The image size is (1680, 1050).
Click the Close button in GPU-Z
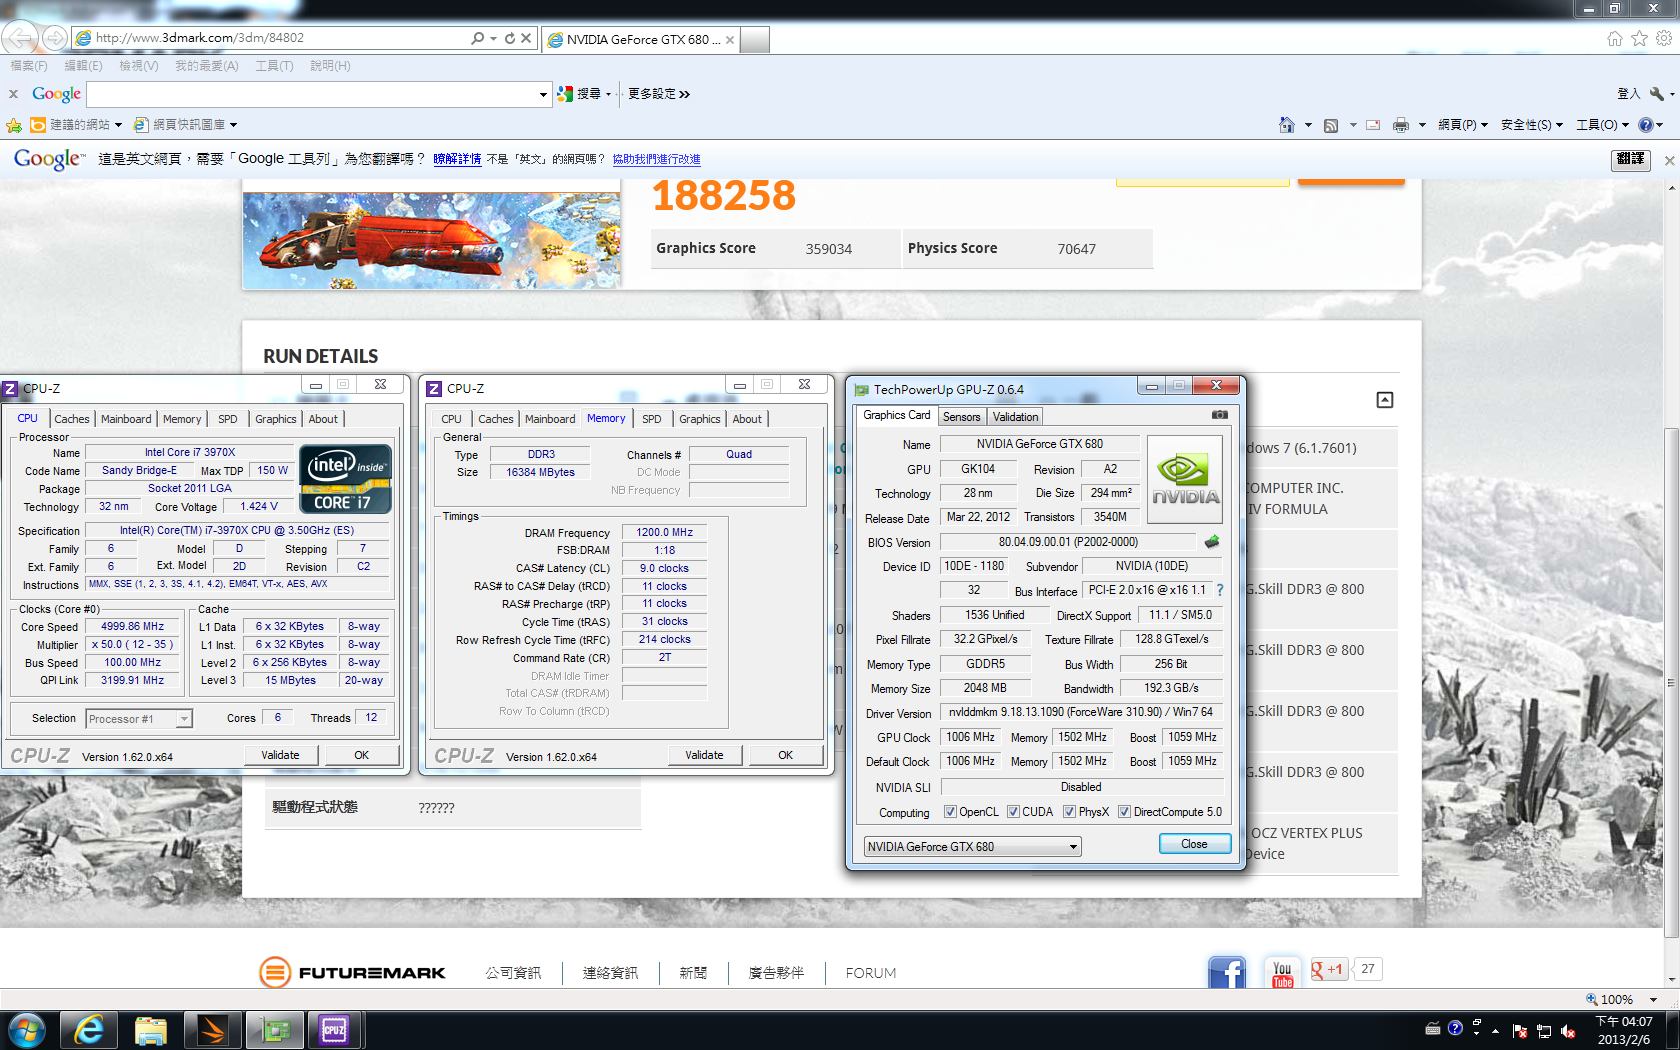(x=1194, y=844)
